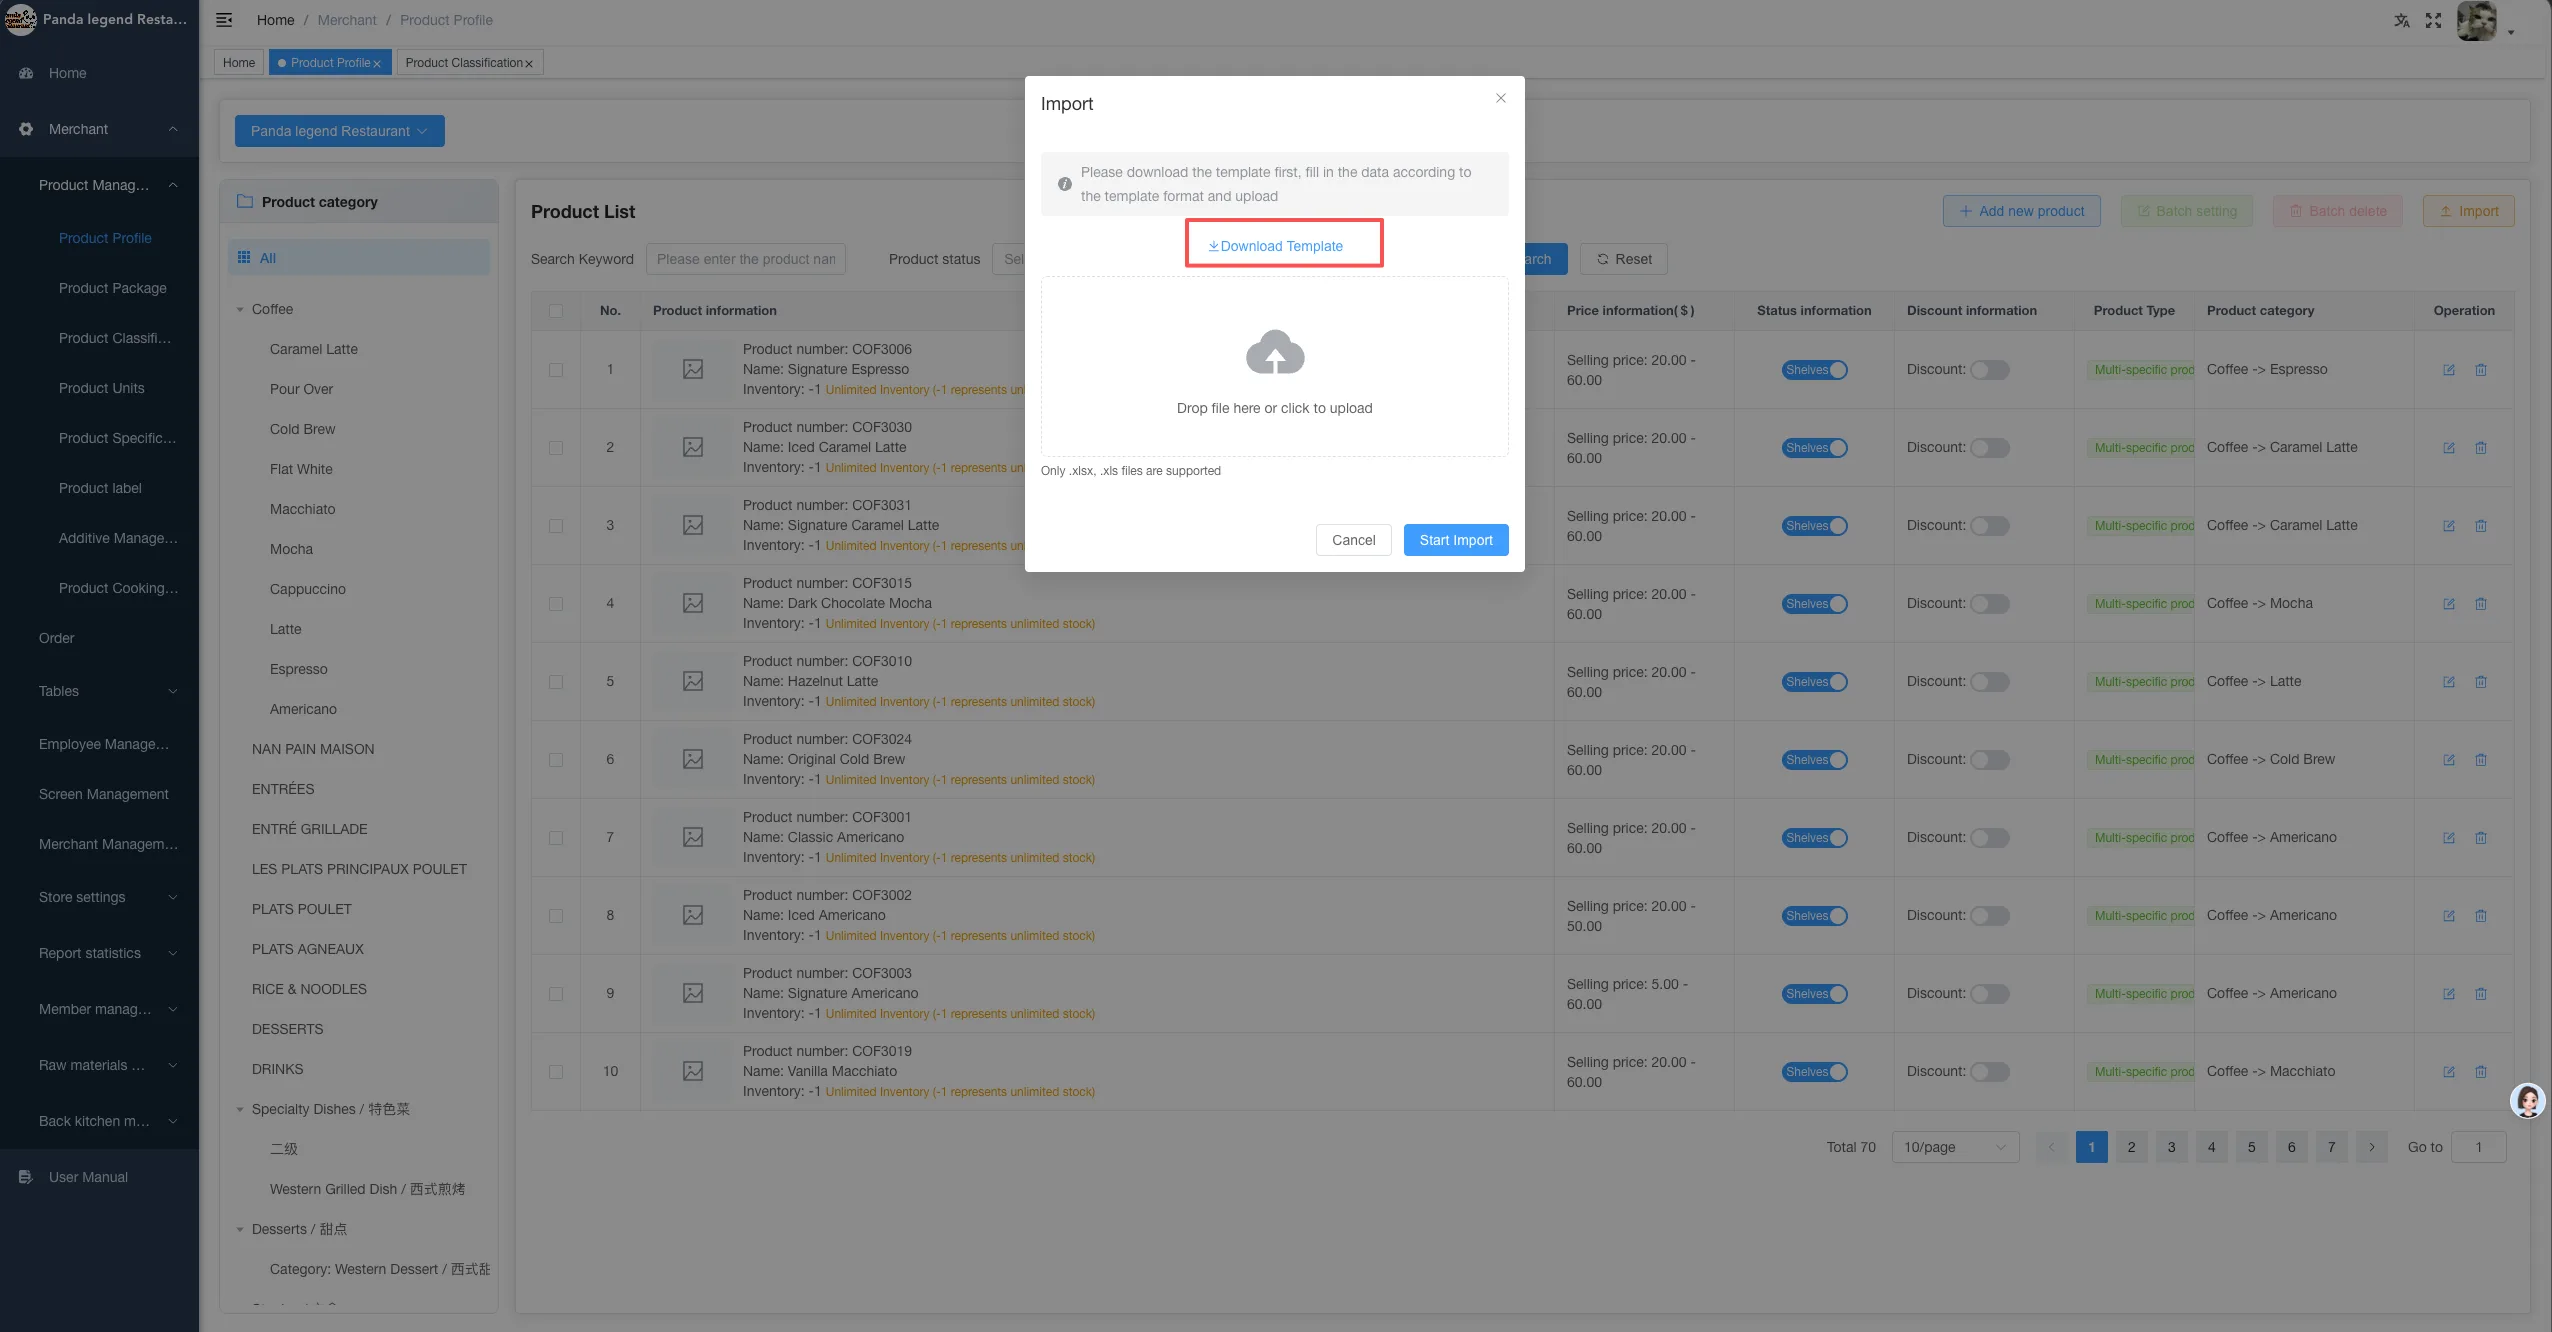Switch to the Home tab

[x=239, y=63]
